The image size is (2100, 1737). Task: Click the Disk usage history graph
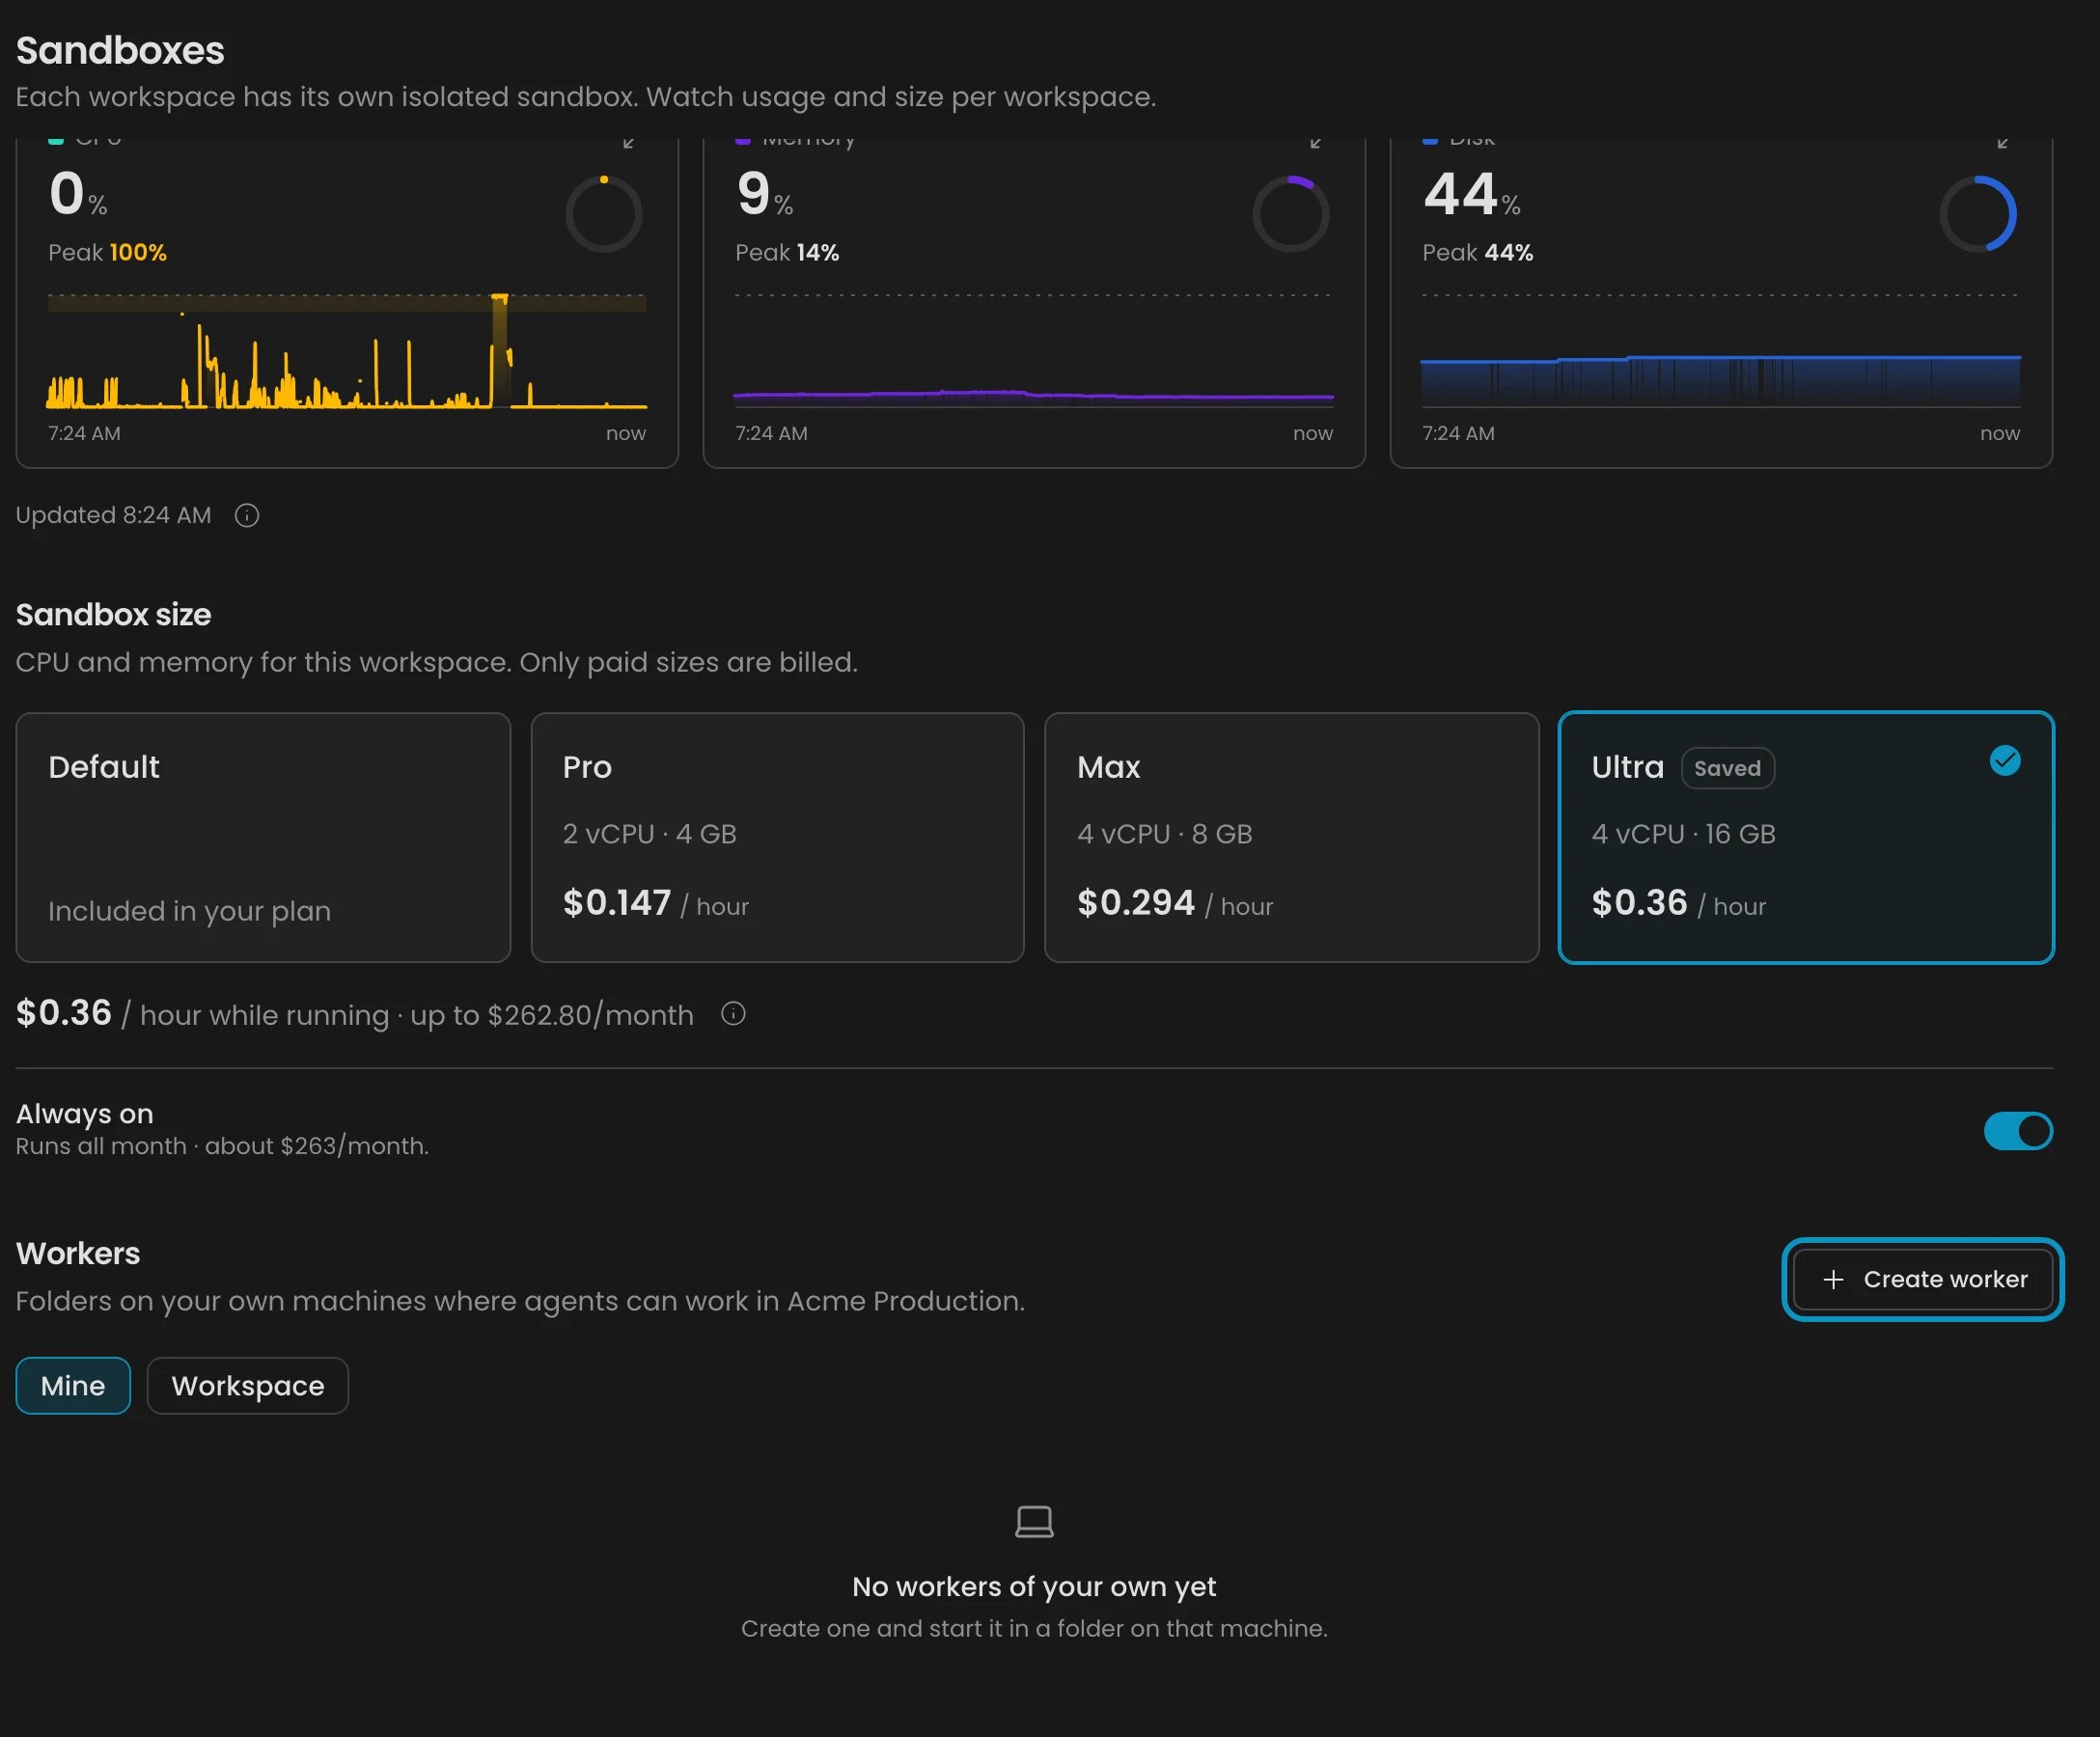pyautogui.click(x=1720, y=380)
